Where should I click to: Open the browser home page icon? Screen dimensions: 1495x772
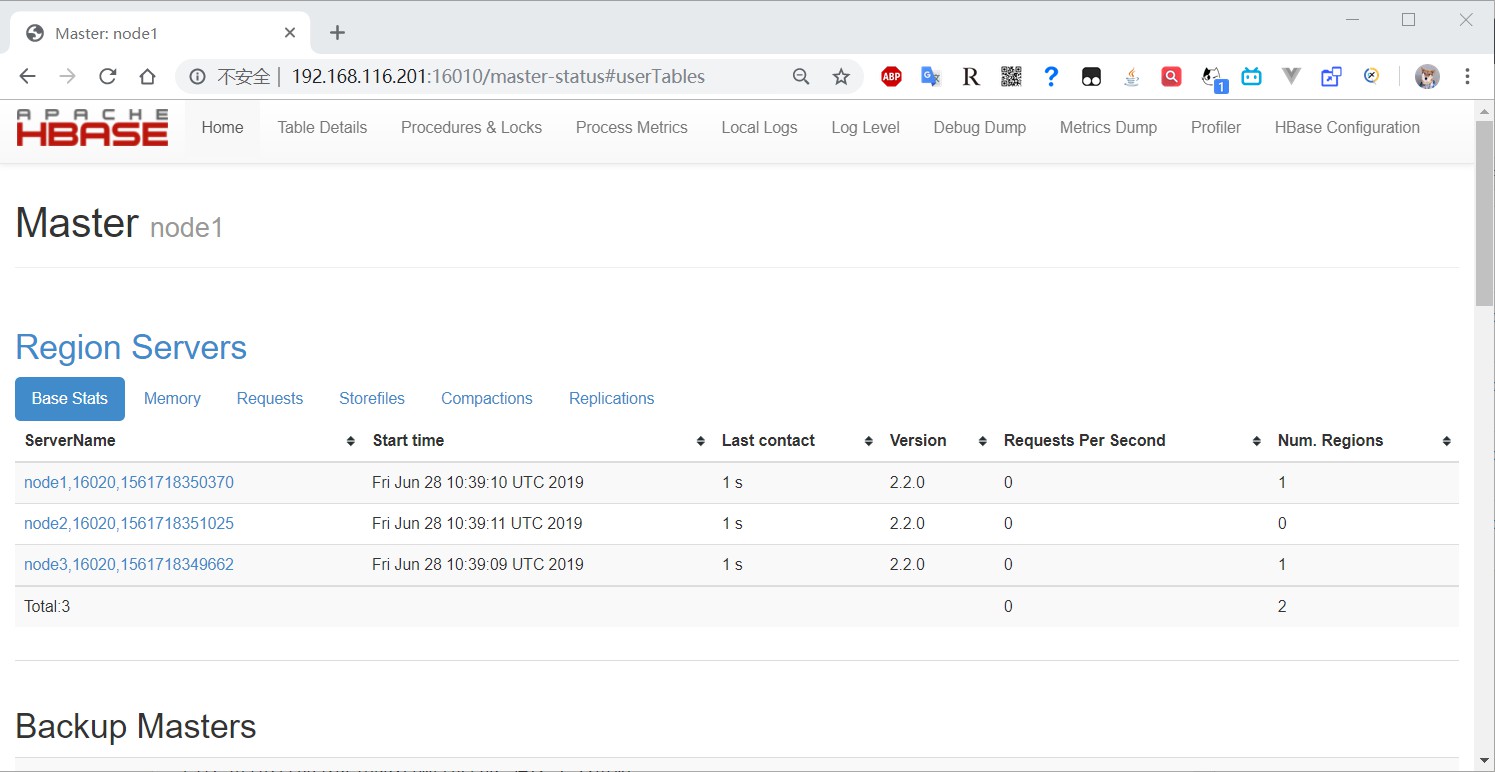click(x=147, y=77)
